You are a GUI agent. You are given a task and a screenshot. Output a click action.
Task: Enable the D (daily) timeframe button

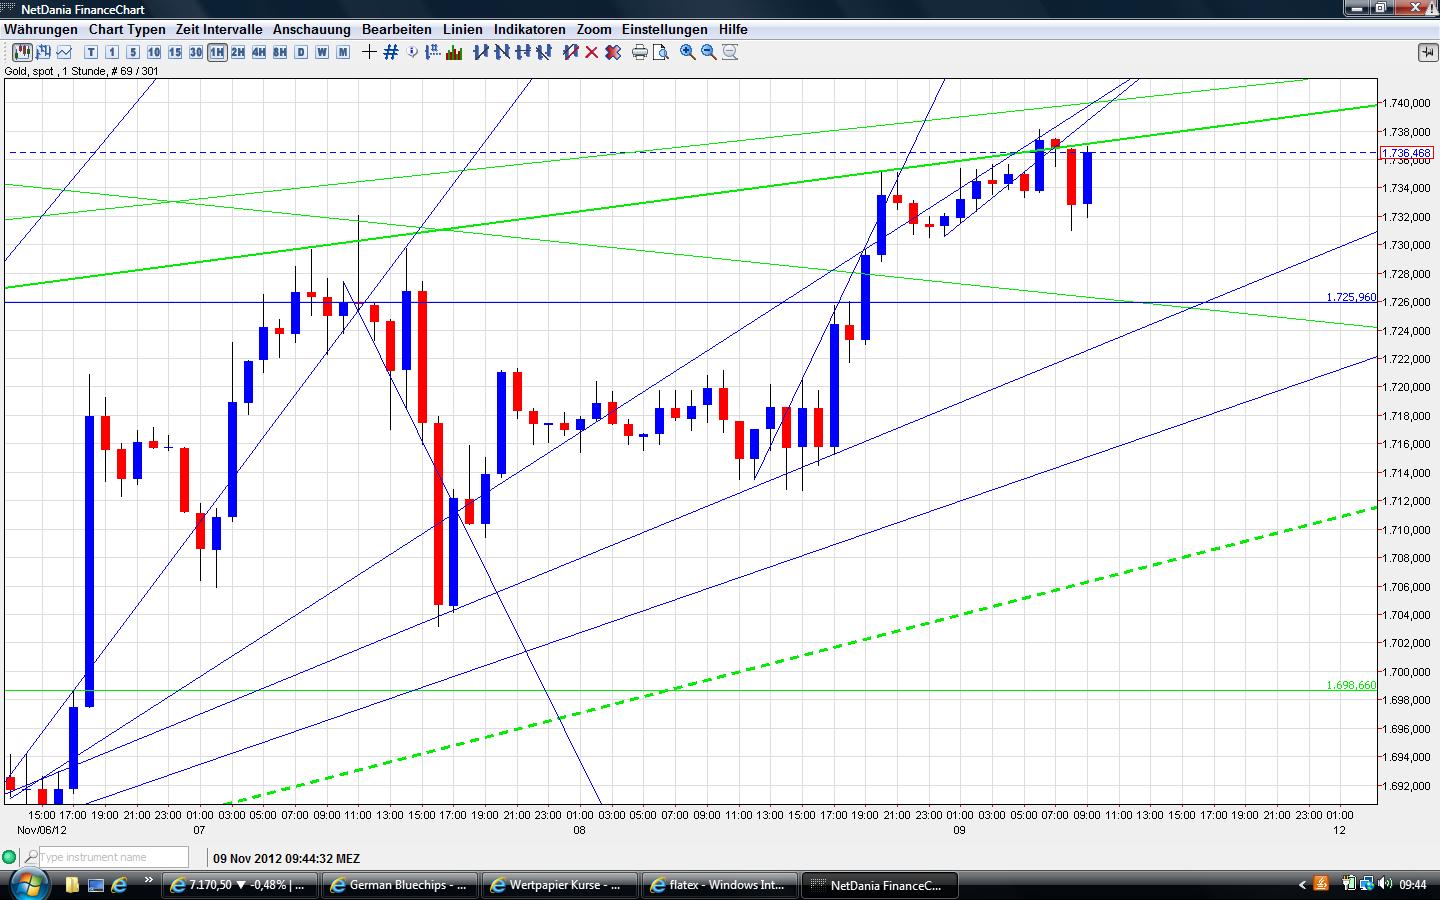pos(299,52)
